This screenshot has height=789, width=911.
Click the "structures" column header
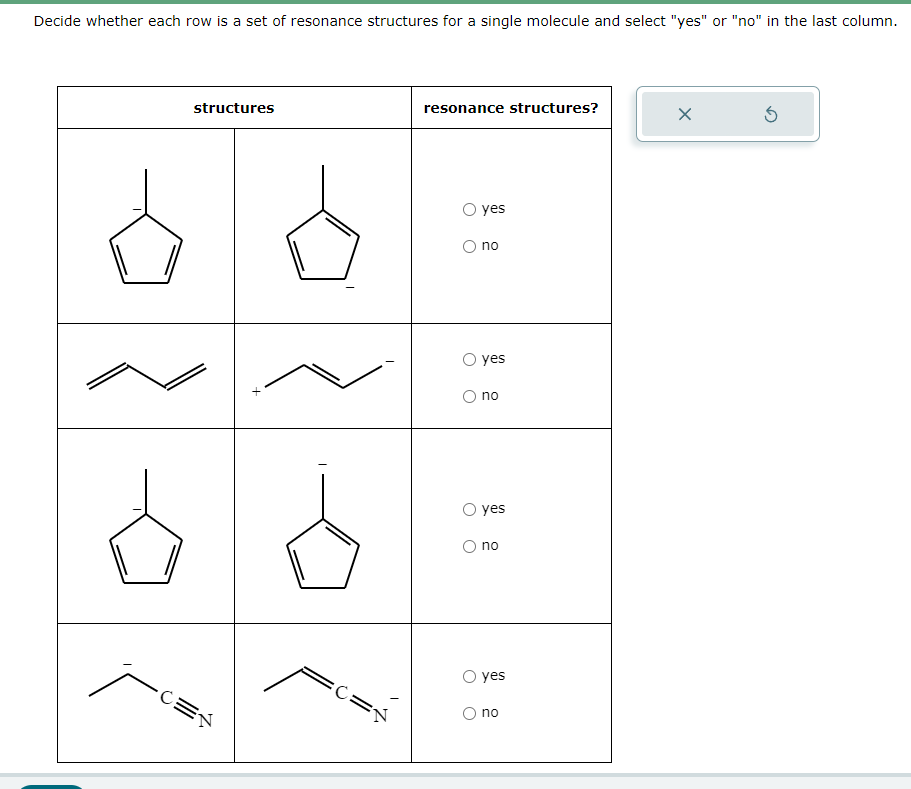234,108
